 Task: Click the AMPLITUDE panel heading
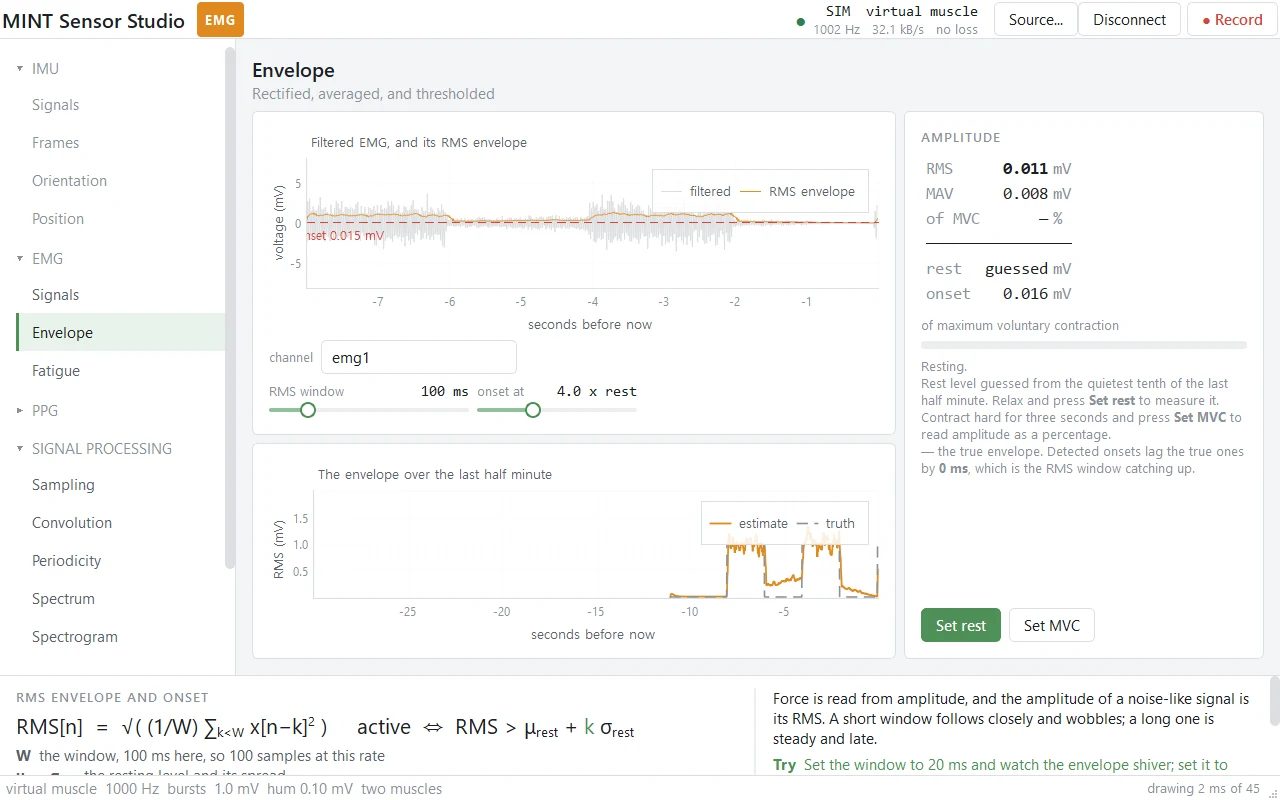(961, 138)
